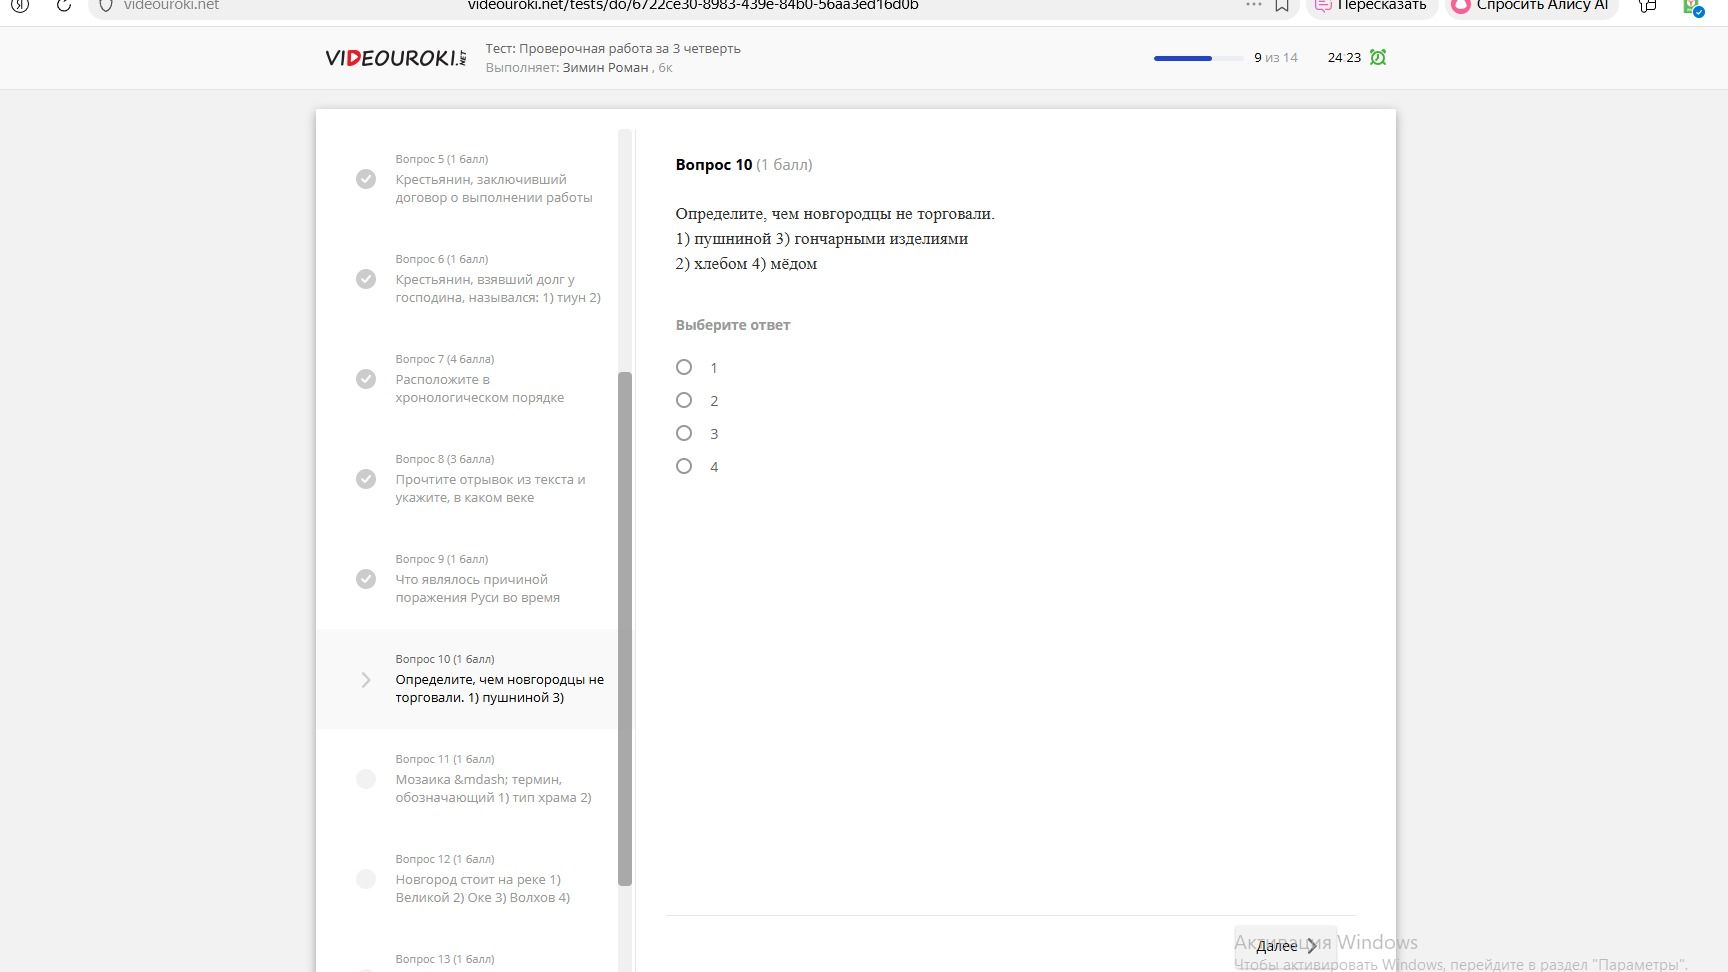Click the VIDEOUROKI logo
The width and height of the screenshot is (1728, 972).
coord(396,58)
